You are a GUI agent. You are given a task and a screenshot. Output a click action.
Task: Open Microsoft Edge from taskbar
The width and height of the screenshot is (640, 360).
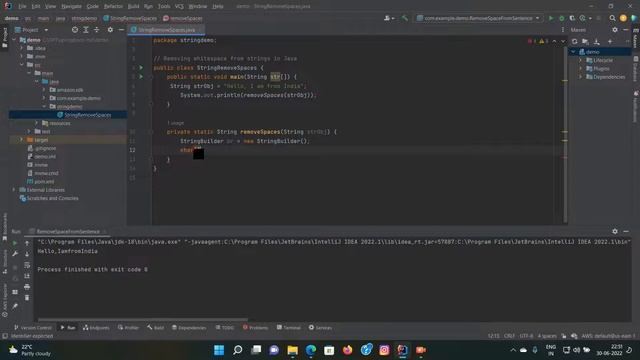311,350
